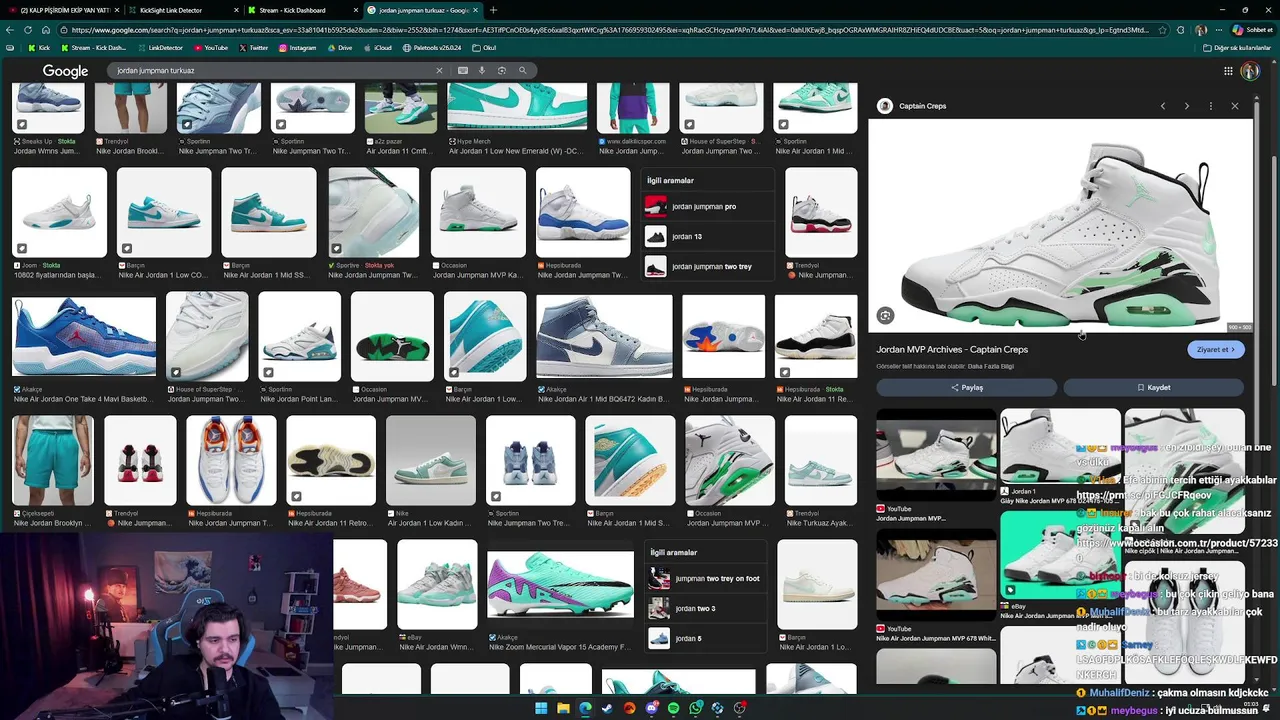1280x720 pixels.
Task: Click the Google search input field
Action: 272,70
